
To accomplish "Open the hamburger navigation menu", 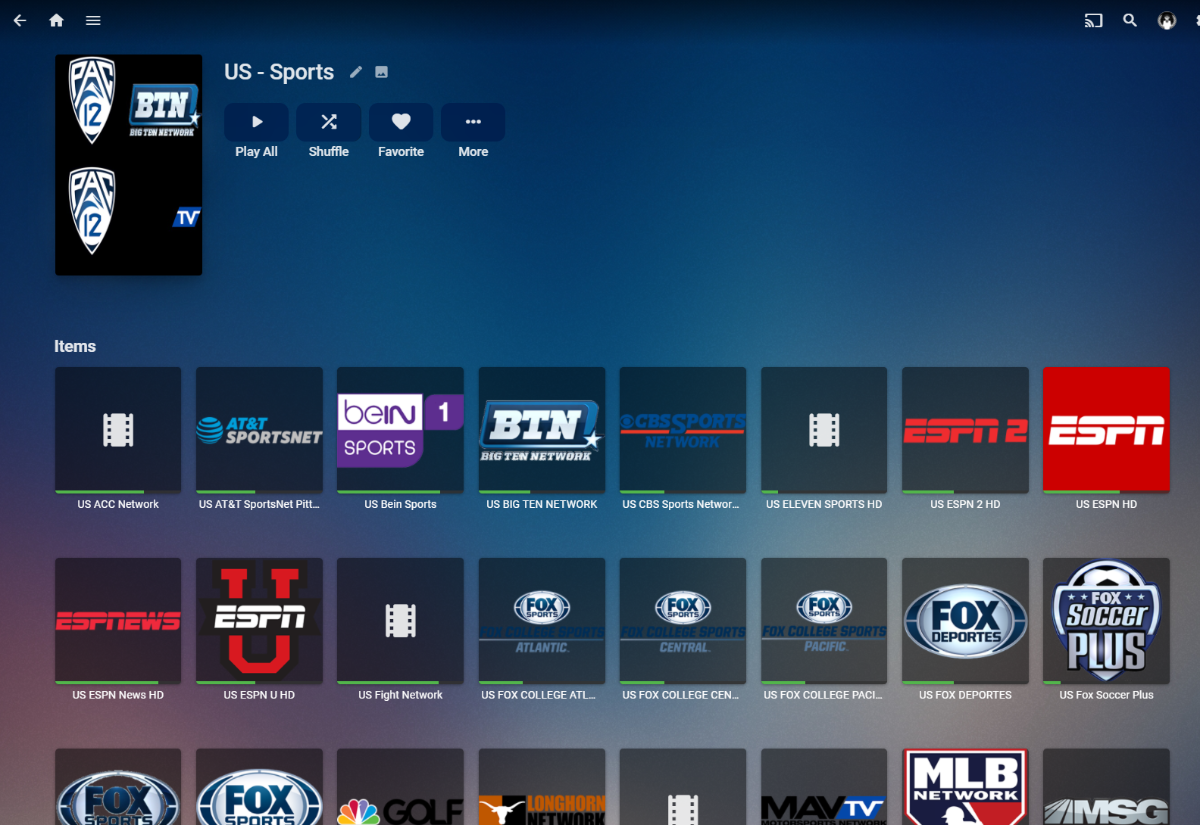I will click(93, 20).
